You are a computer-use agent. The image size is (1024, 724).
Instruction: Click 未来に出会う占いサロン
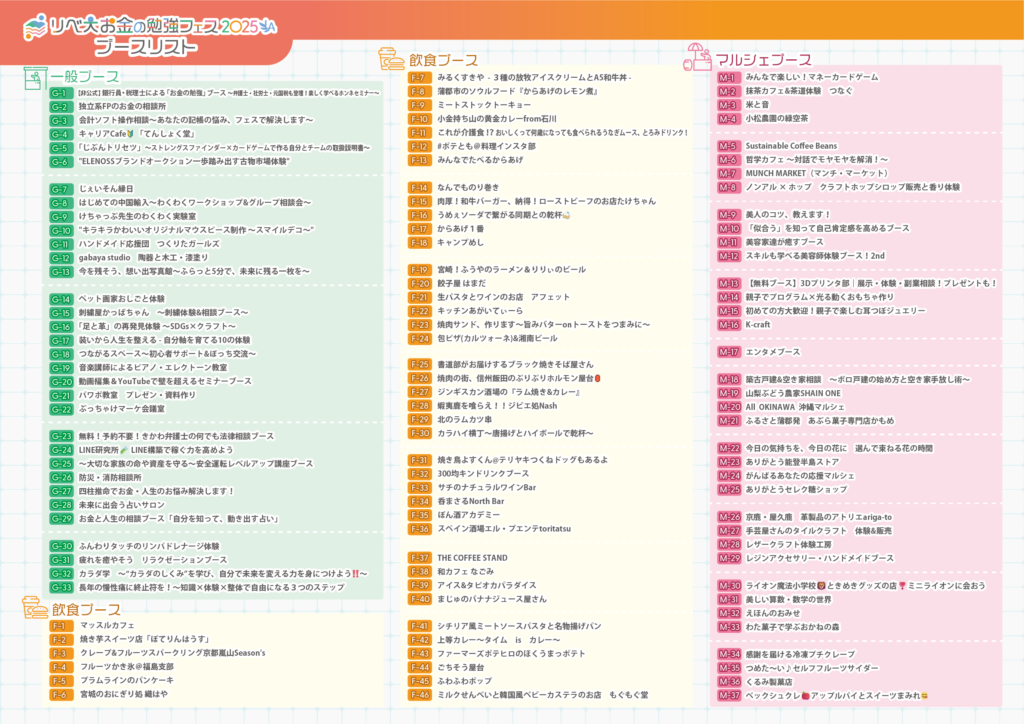108,505
